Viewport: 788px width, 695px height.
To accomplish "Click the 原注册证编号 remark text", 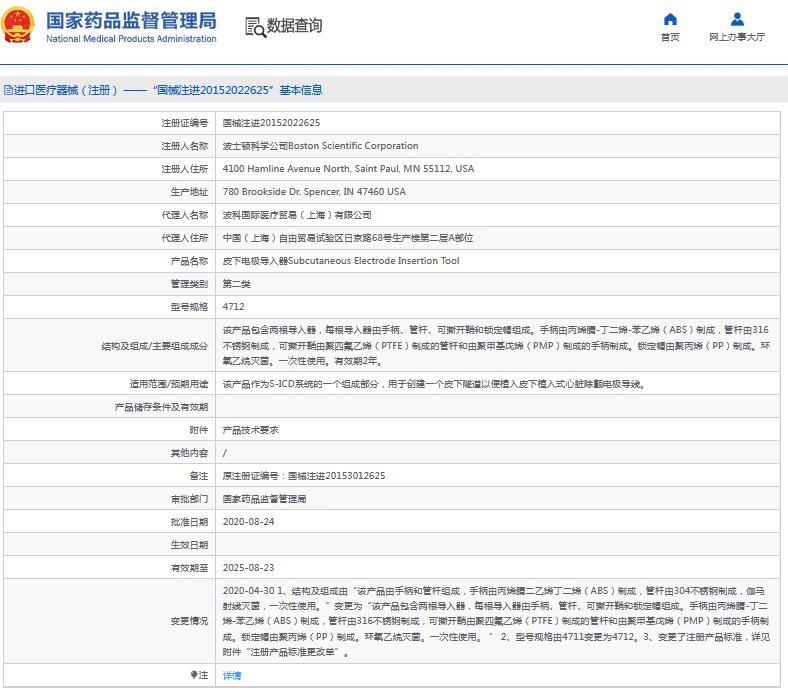I will pyautogui.click(x=304, y=476).
